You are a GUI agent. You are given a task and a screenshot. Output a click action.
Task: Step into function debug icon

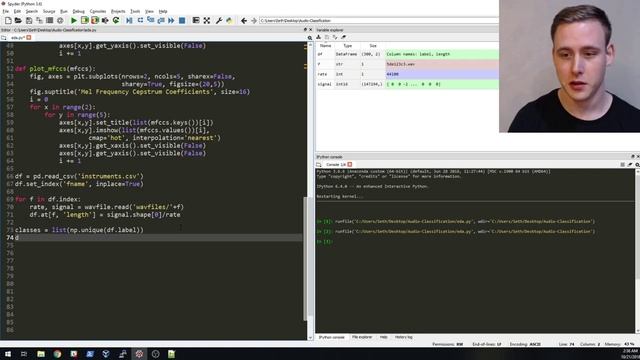[151, 20]
